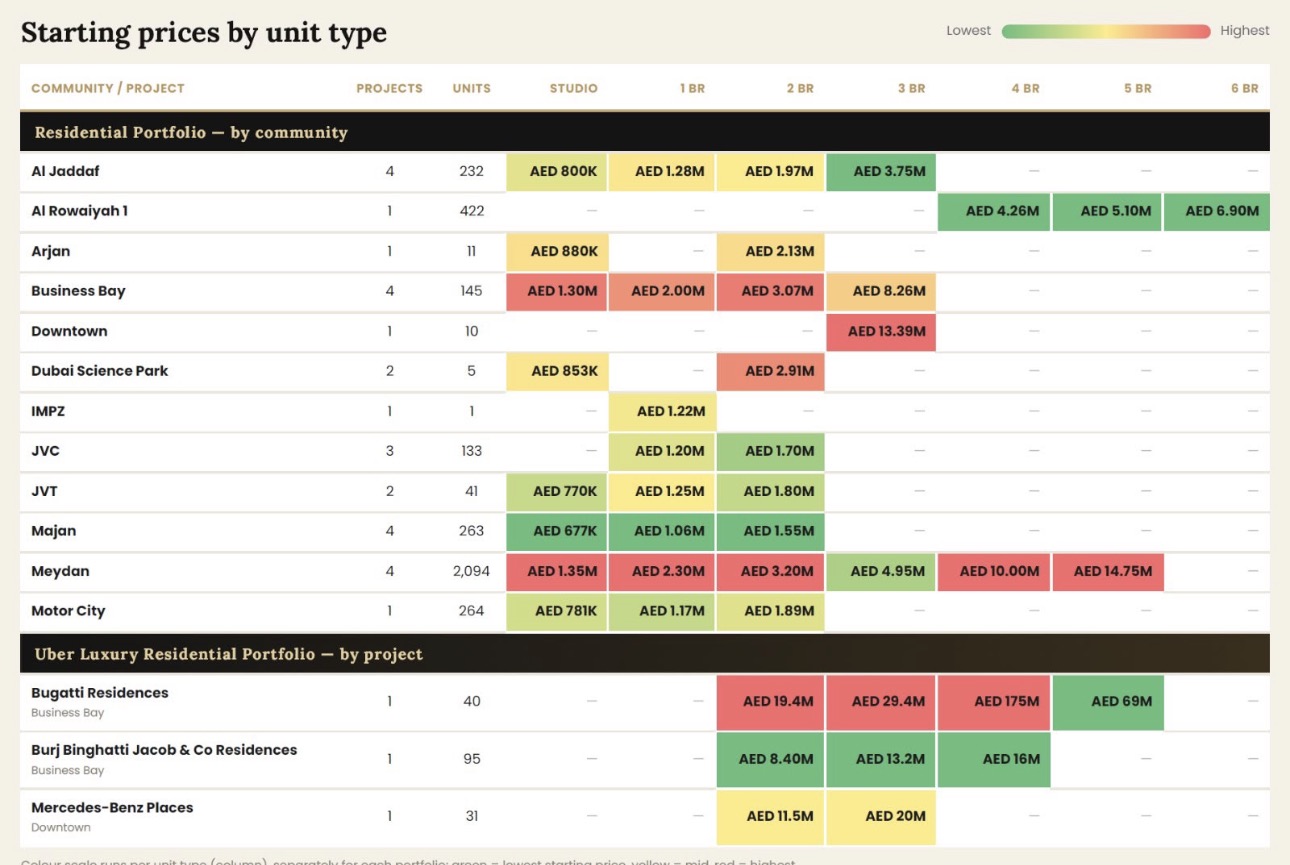Select the AED 16M Burj Binghatti price
Screen dimensions: 1290x865
pos(994,759)
